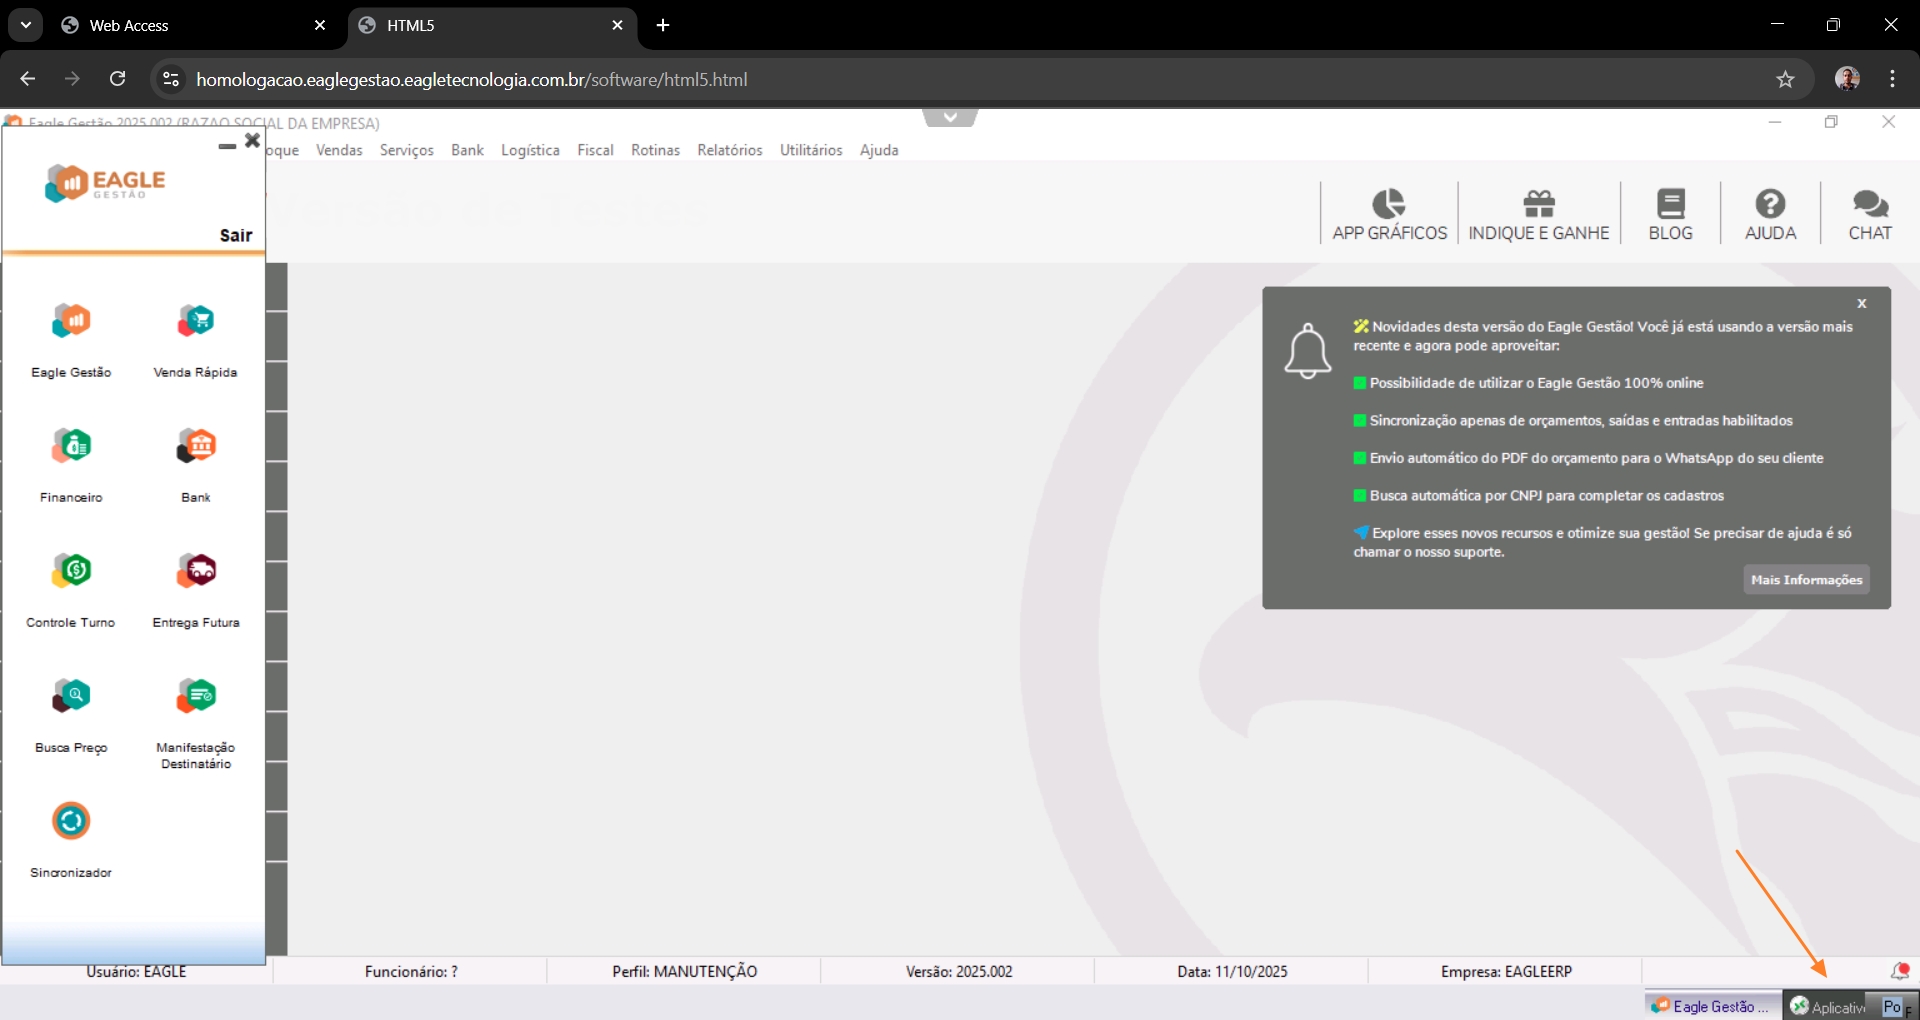Open Entrega Futura module

(196, 571)
